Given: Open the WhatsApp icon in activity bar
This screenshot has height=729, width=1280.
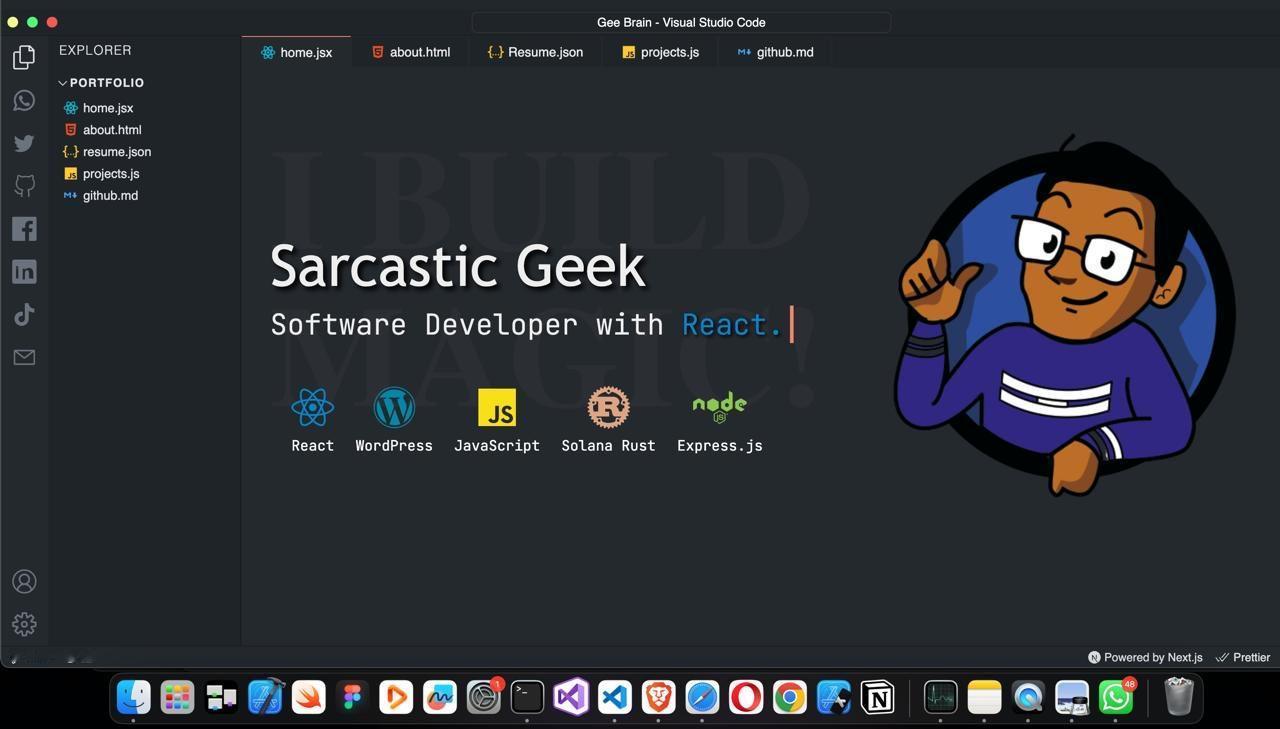Looking at the screenshot, I should pos(24,101).
